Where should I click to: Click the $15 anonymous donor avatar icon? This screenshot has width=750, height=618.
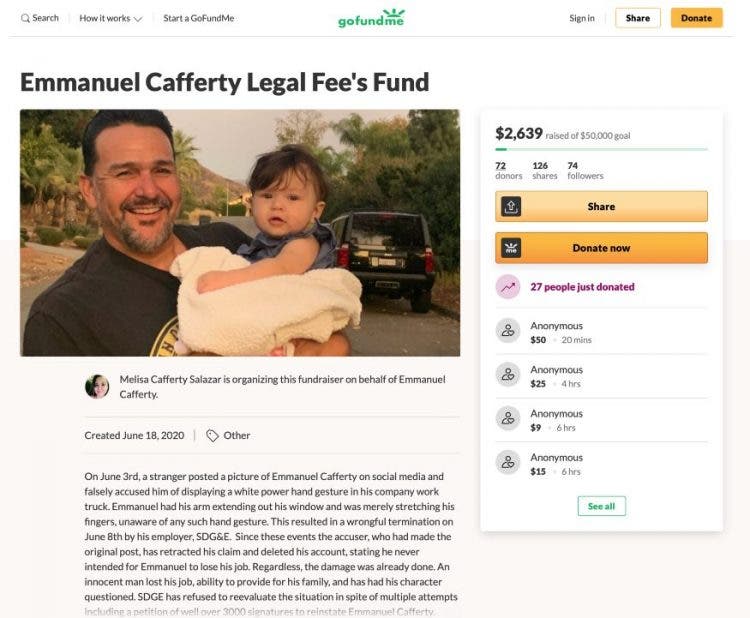pyautogui.click(x=508, y=464)
